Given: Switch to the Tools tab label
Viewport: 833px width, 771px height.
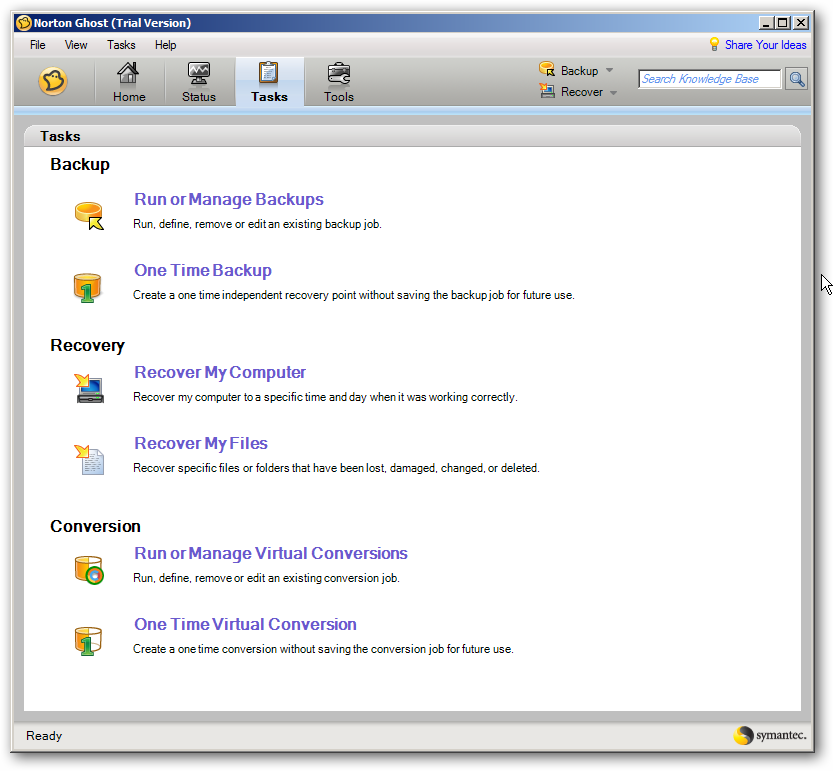Looking at the screenshot, I should pos(339,97).
